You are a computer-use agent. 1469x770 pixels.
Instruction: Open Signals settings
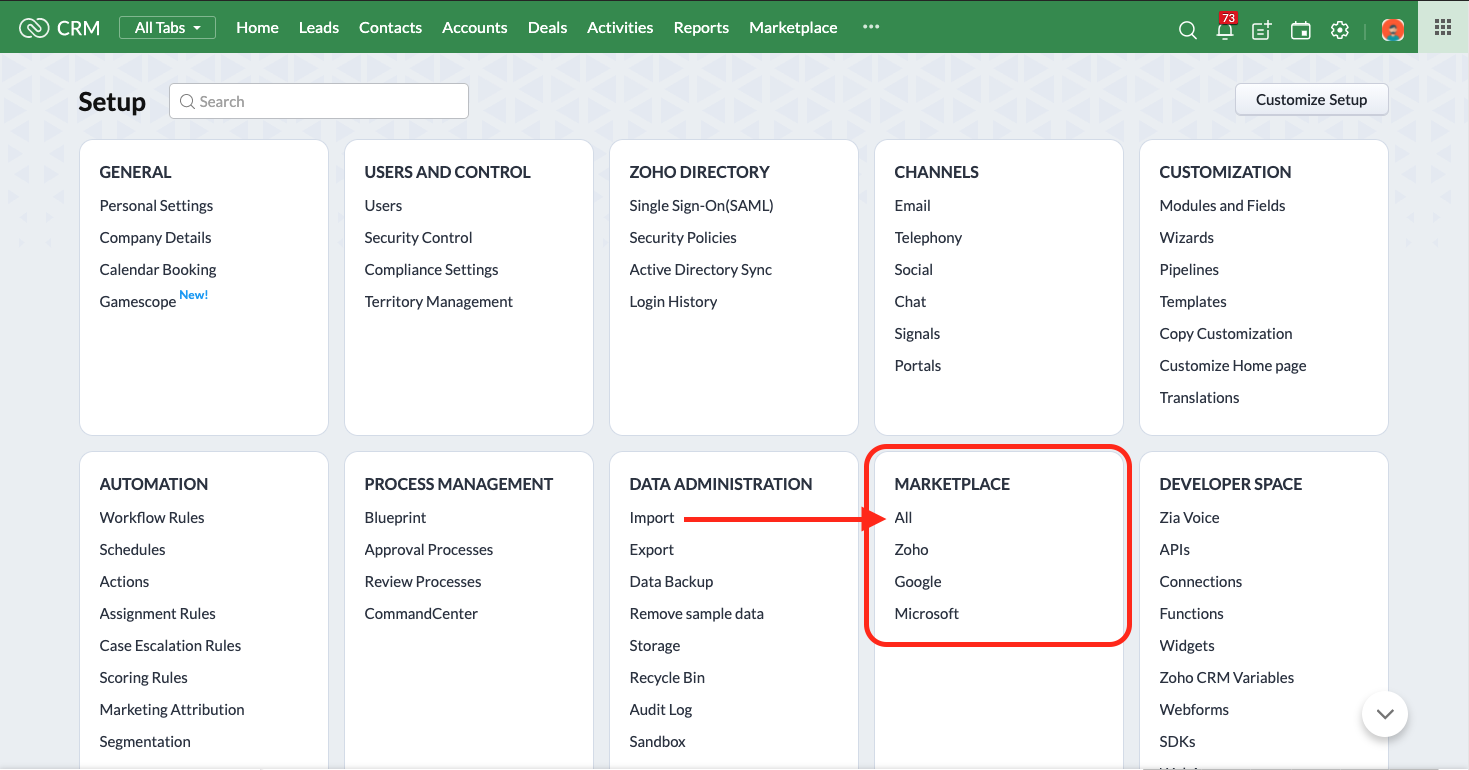click(917, 334)
